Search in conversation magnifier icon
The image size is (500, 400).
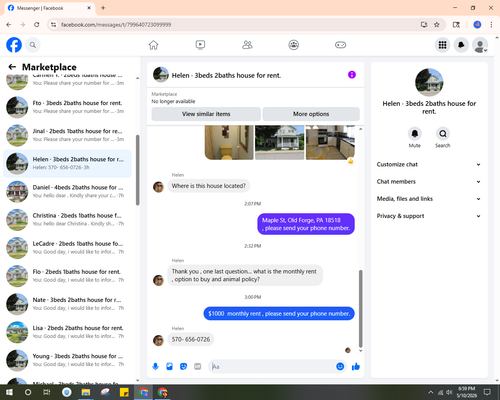click(443, 134)
